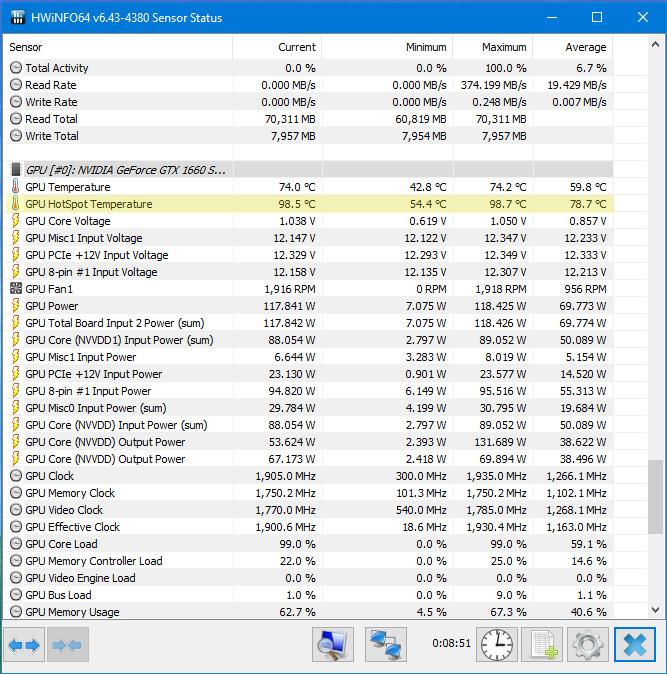Click the 1,916 RPM current fan value
The height and width of the screenshot is (674, 667).
click(290, 289)
